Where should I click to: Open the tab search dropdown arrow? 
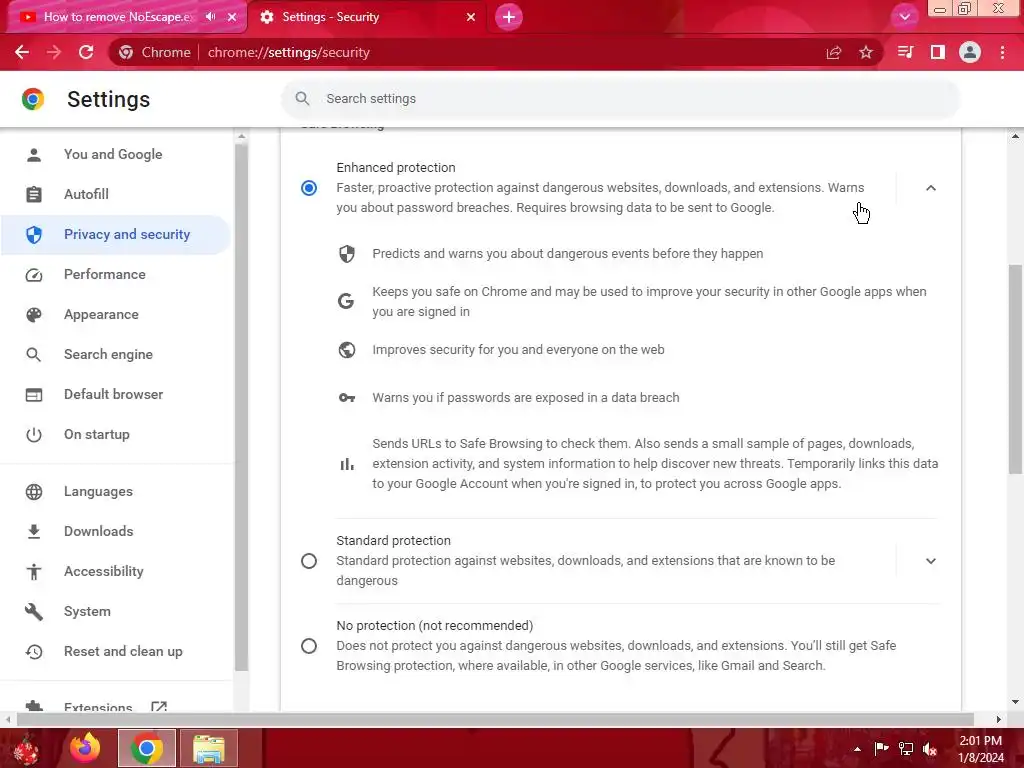tap(904, 17)
